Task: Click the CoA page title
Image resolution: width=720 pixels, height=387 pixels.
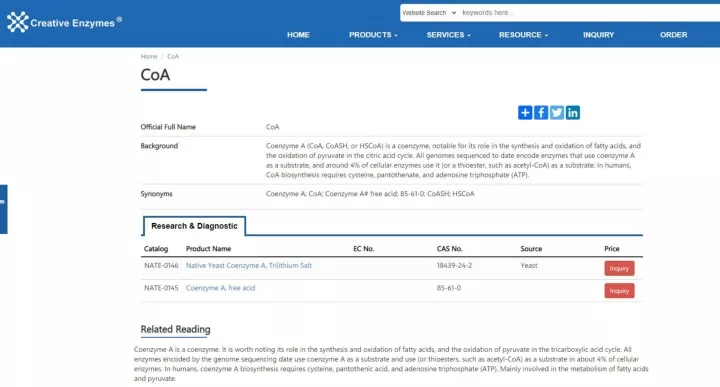Action: tap(155, 74)
